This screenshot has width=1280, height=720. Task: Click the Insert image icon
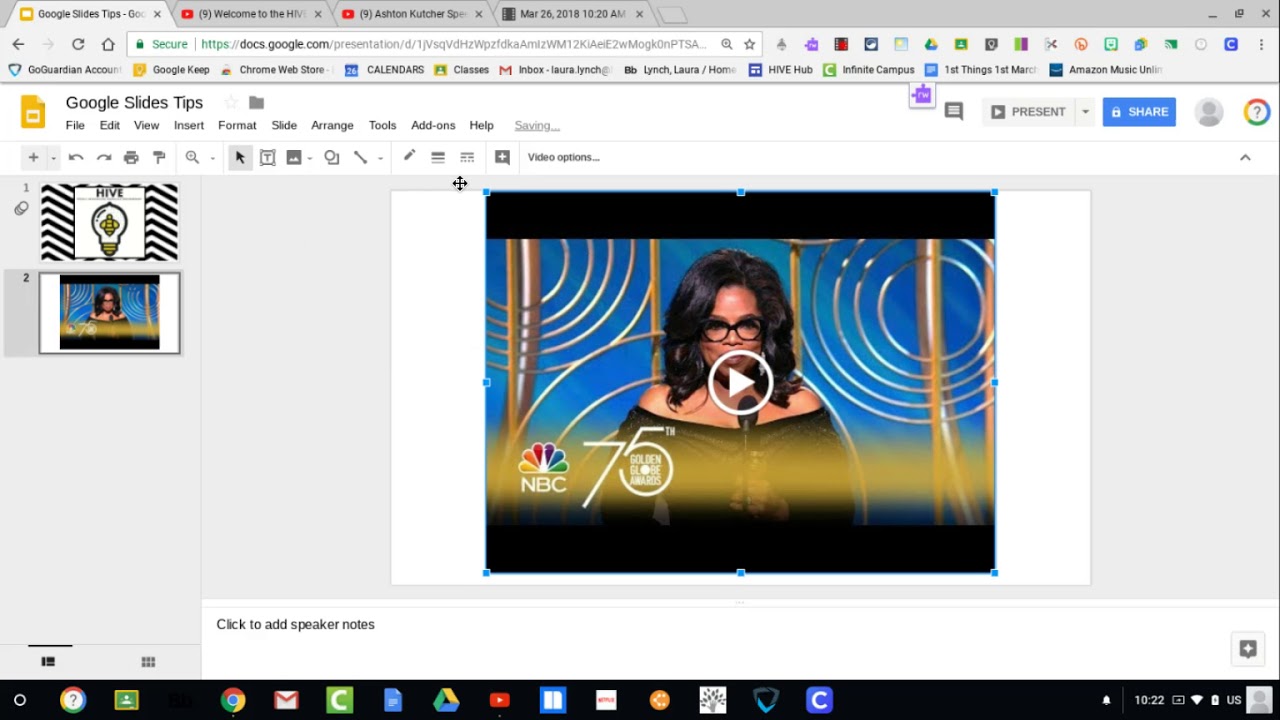(294, 157)
